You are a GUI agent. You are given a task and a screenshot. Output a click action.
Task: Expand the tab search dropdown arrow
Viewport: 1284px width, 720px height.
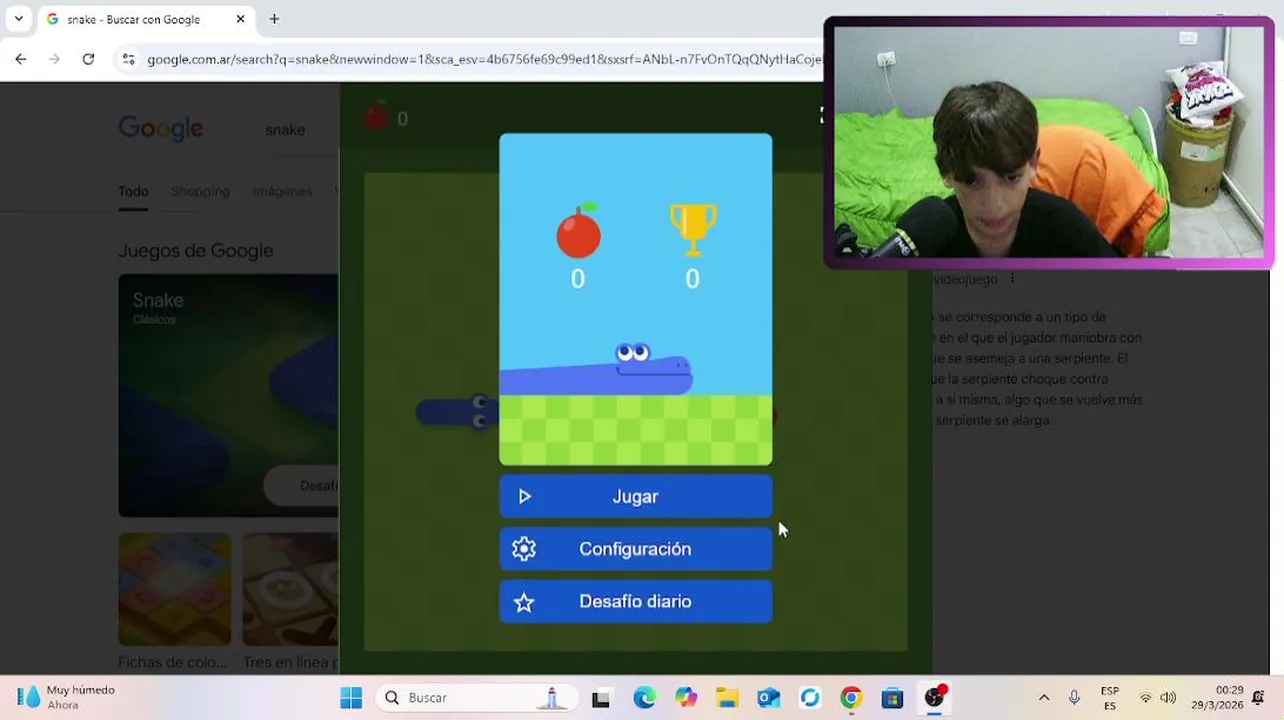click(x=18, y=19)
